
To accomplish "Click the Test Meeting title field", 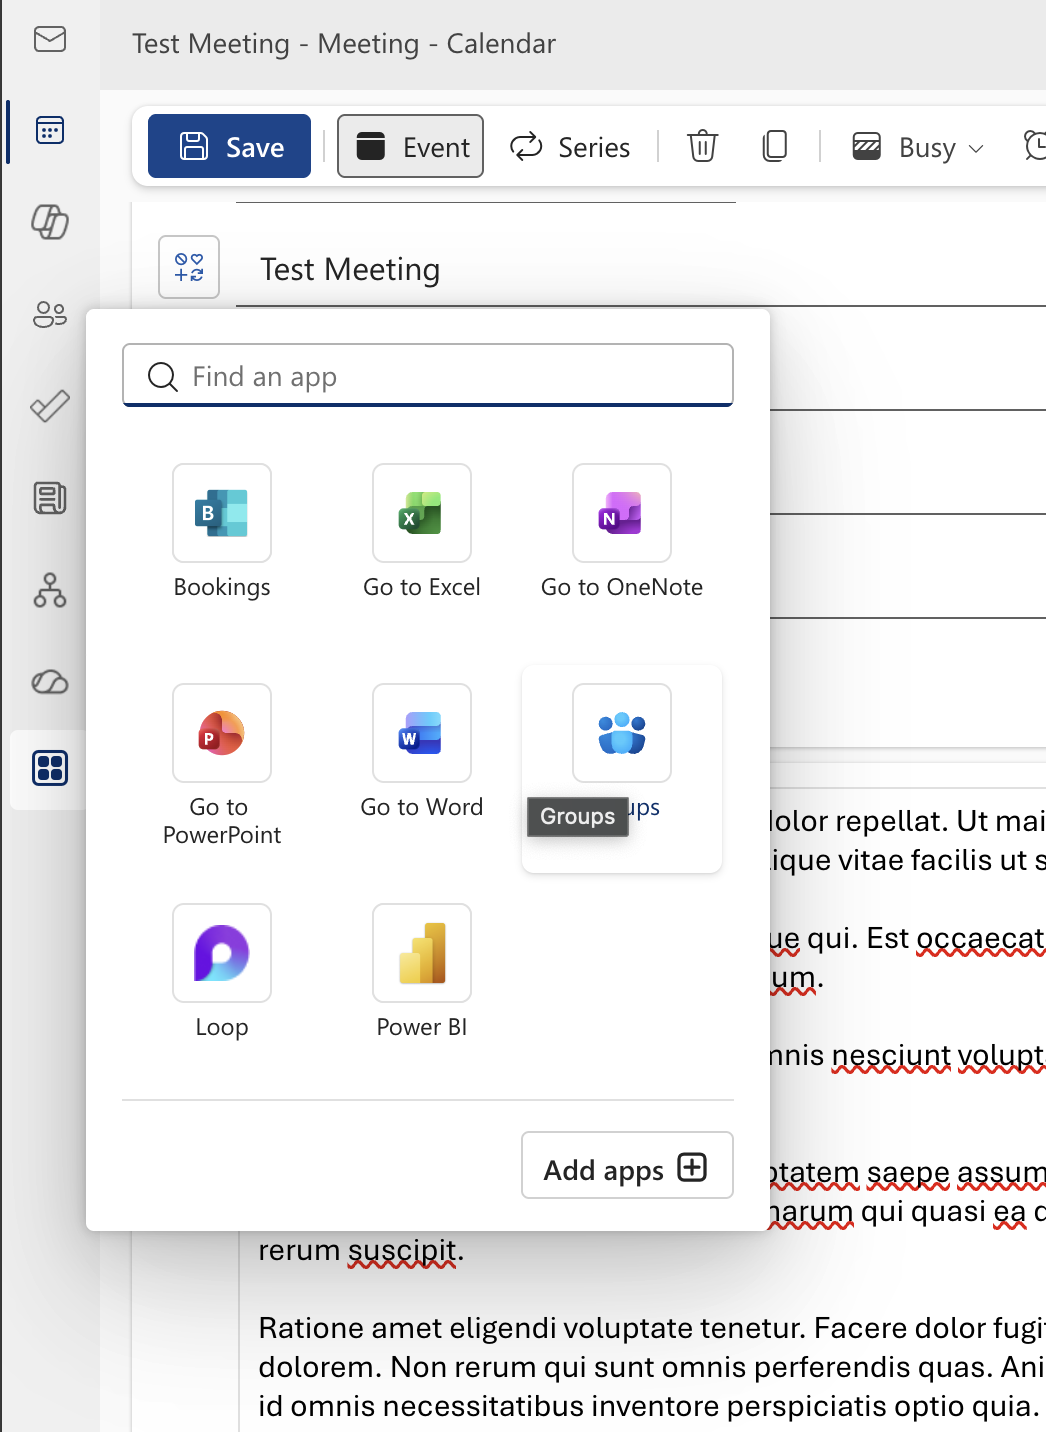I will click(641, 270).
